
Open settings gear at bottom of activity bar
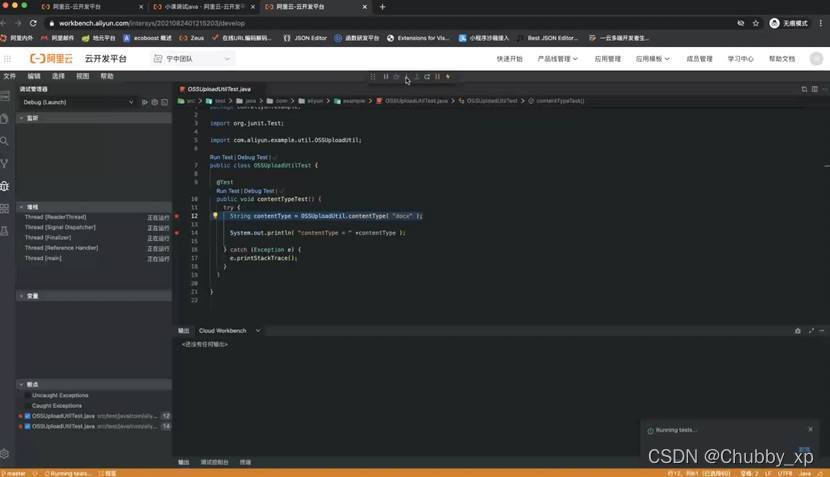point(5,454)
